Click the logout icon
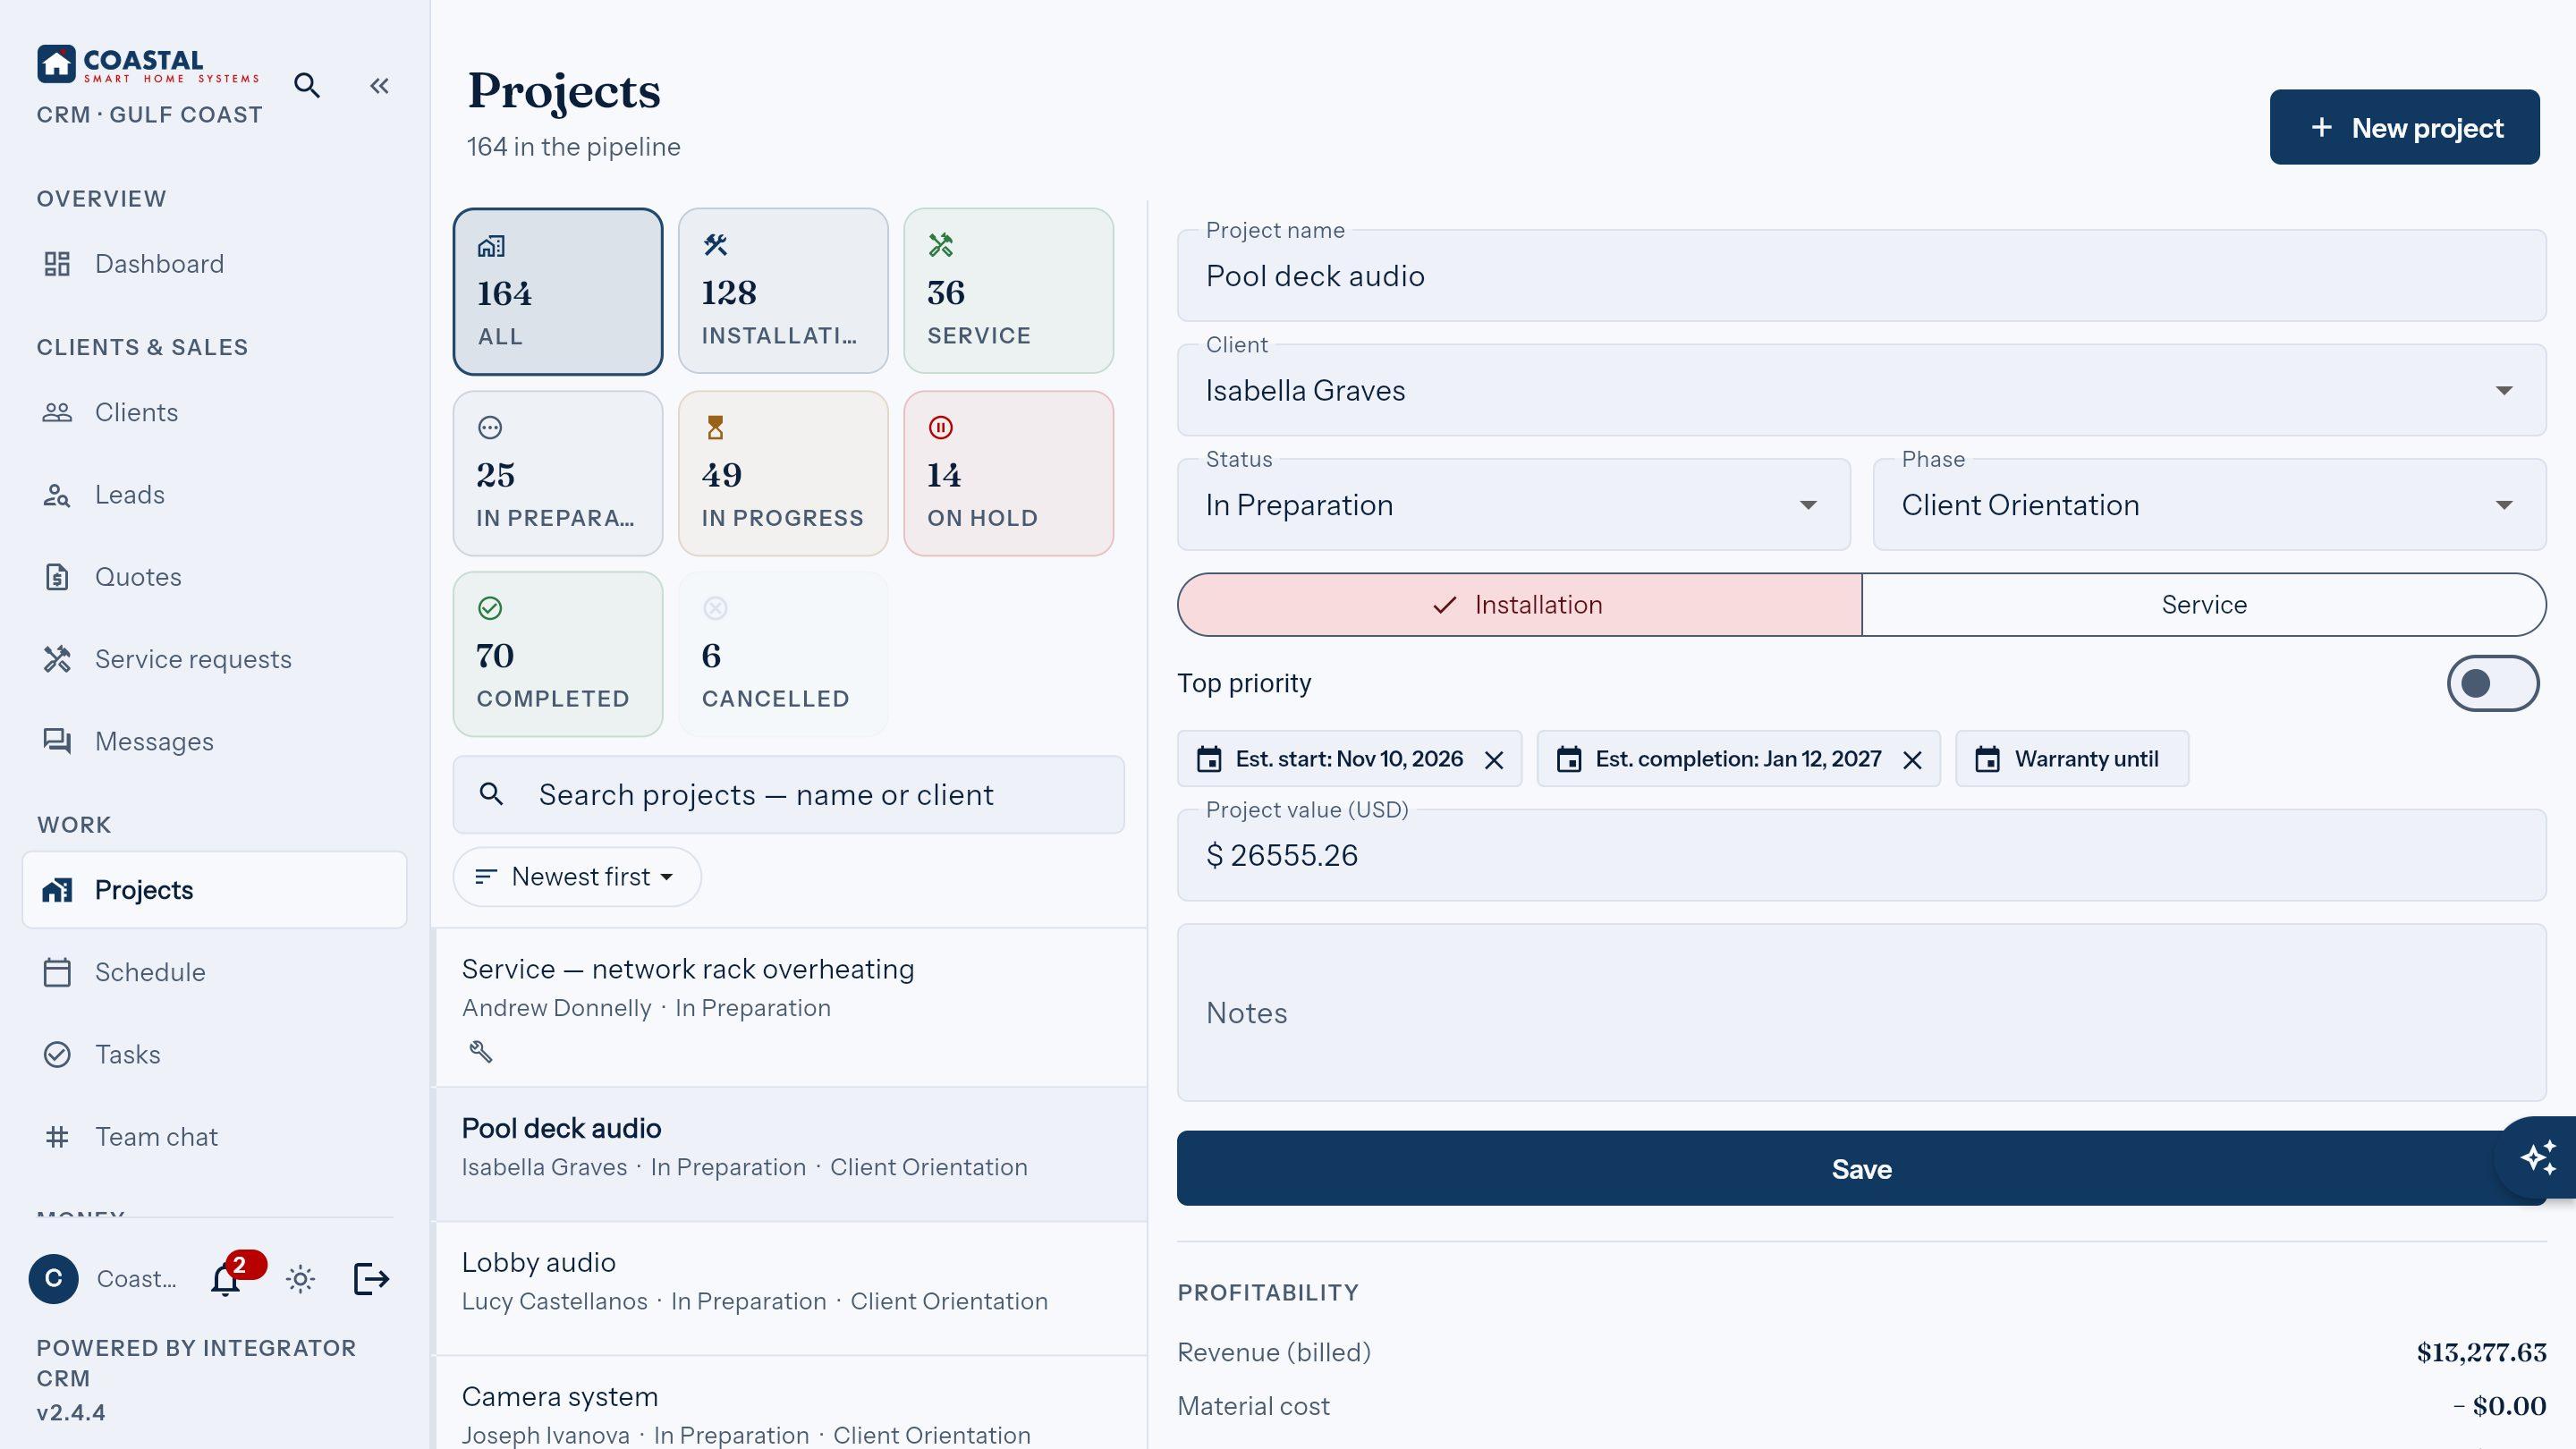The height and width of the screenshot is (1449, 2576). click(x=371, y=1279)
